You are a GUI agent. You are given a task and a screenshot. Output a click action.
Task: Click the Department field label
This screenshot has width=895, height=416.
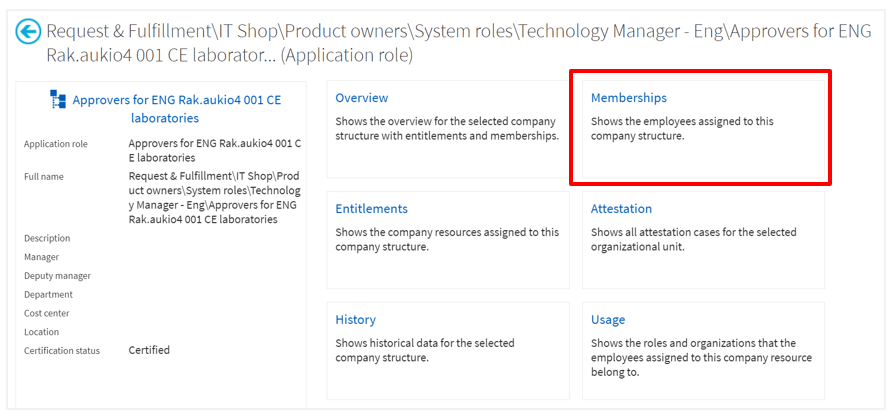[x=49, y=295]
